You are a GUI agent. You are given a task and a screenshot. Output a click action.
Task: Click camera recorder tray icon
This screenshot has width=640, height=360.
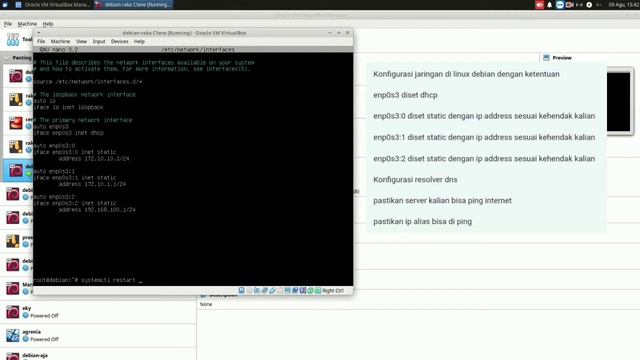[x=569, y=5]
